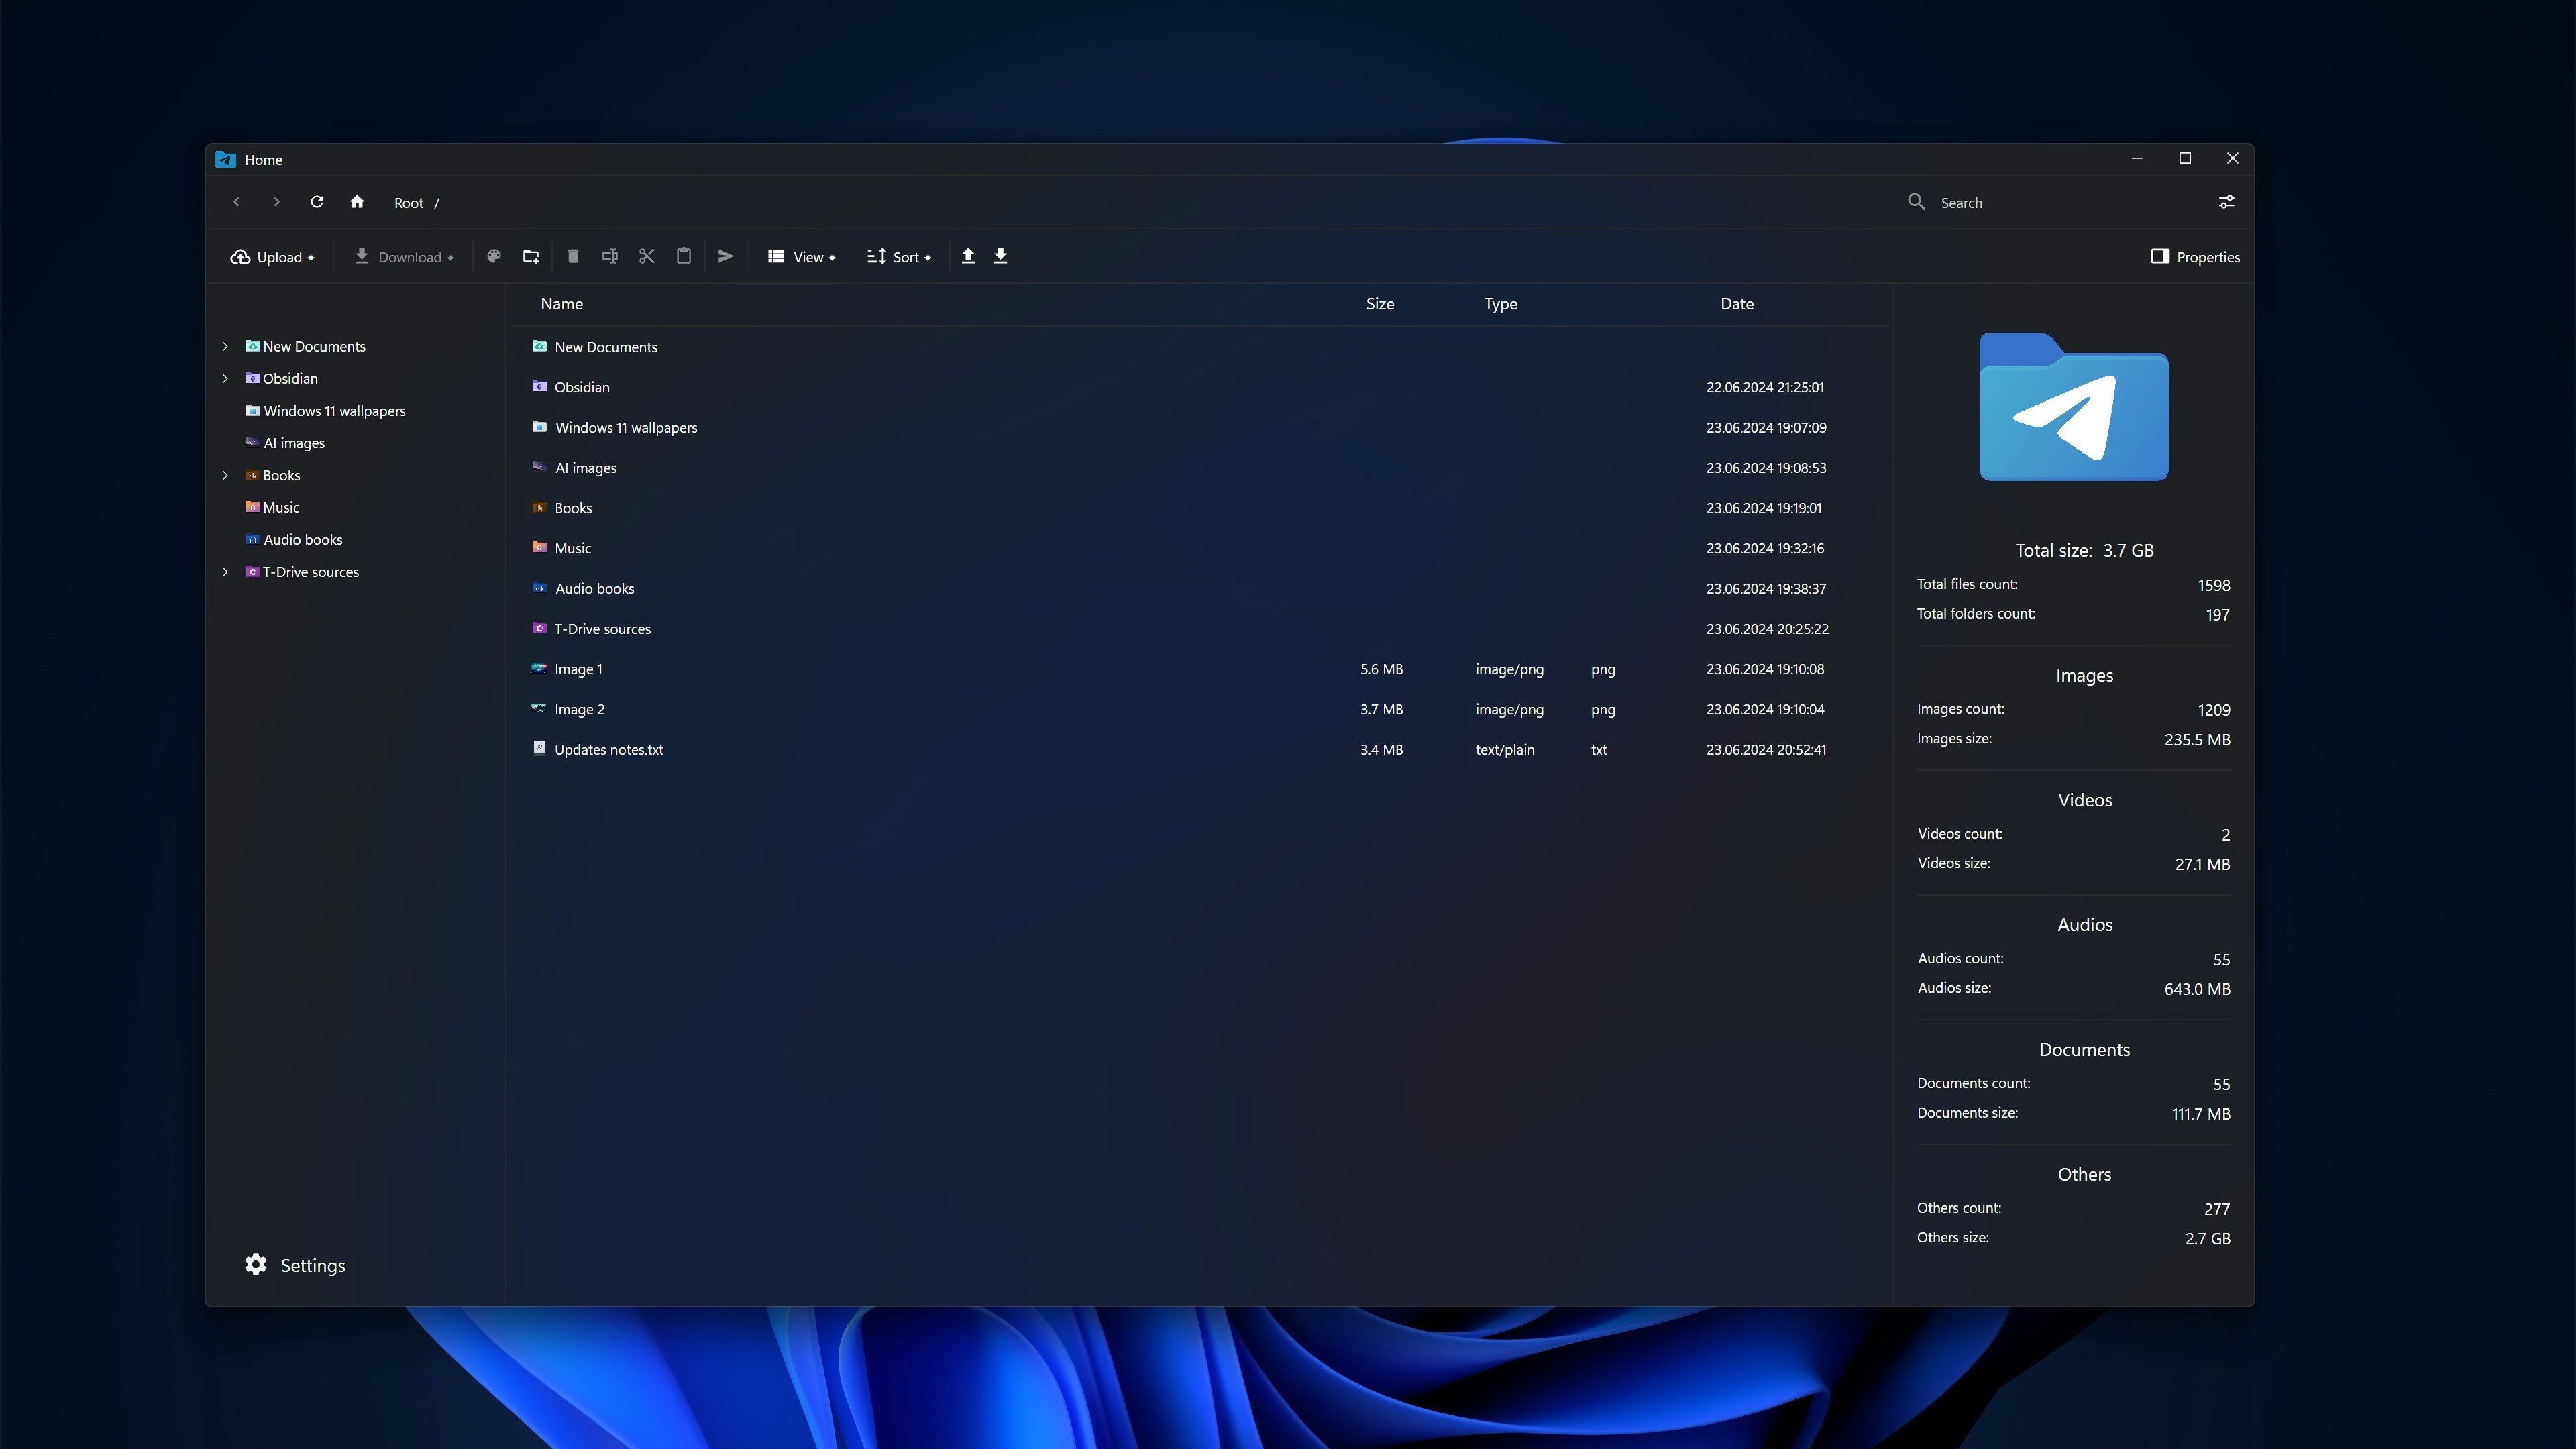The image size is (2576, 1449).
Task: Open Settings at bottom of sidebar
Action: tap(295, 1265)
